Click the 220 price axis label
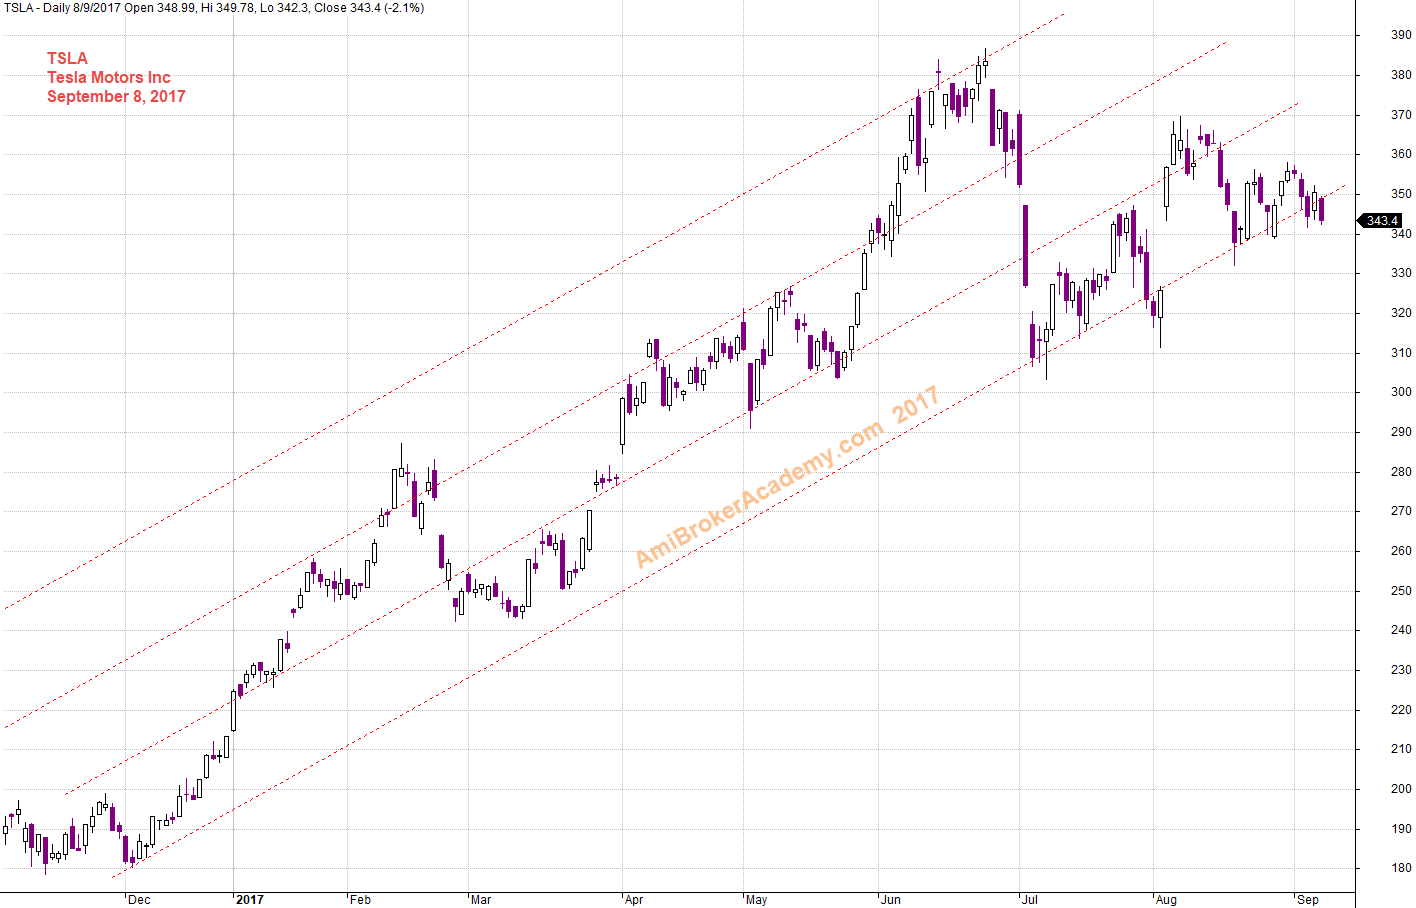The height and width of the screenshot is (908, 1416). pos(1401,710)
